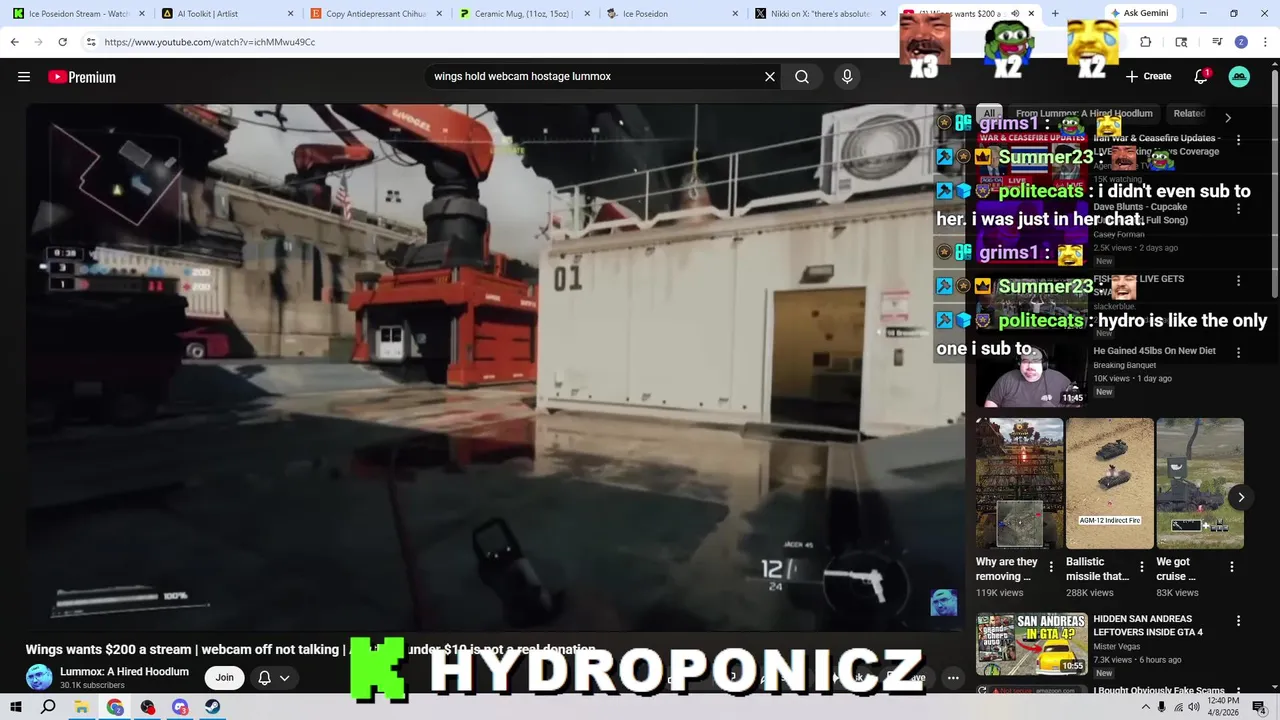
Task: Show more filter chips with arrow
Action: (x=1228, y=117)
